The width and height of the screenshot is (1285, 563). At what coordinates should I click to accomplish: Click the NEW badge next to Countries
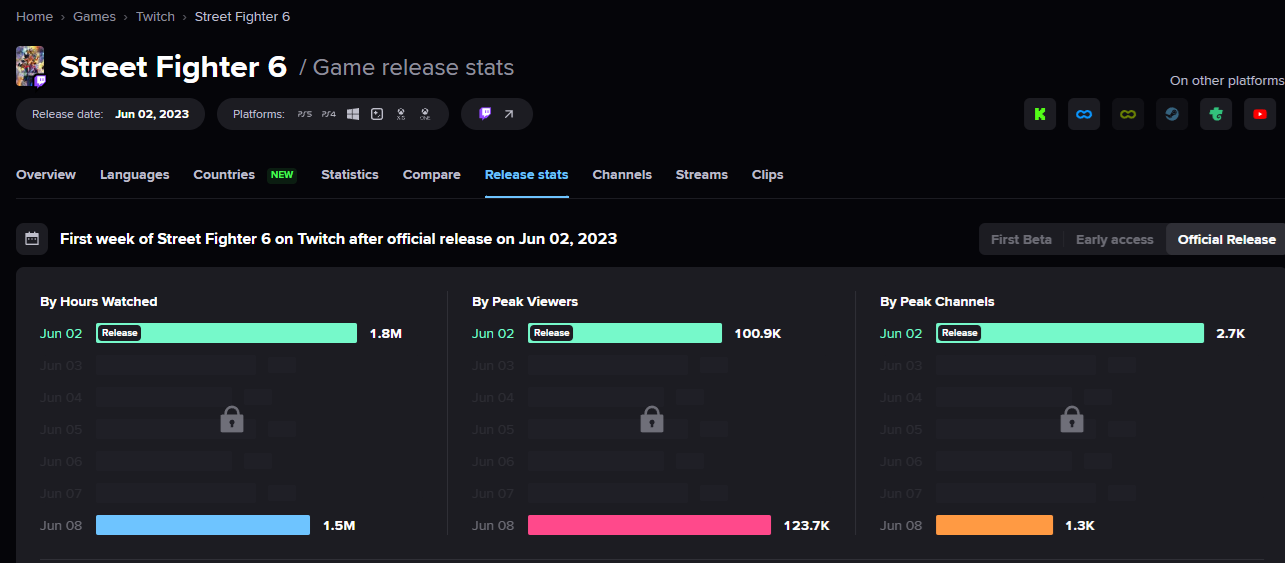[x=282, y=175]
